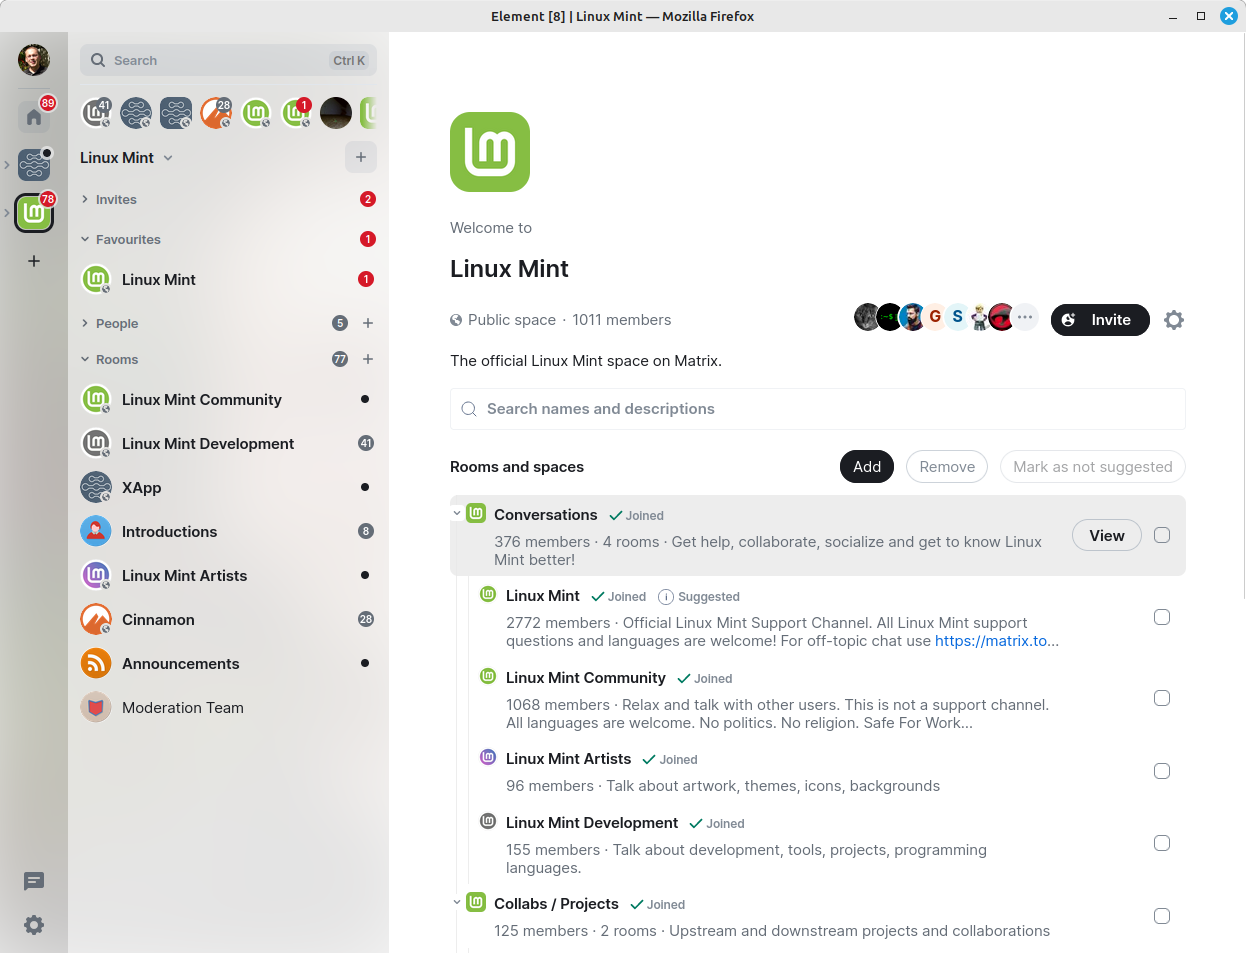Open the Linux Mint Community room icon
1246x953 pixels.
tap(95, 399)
